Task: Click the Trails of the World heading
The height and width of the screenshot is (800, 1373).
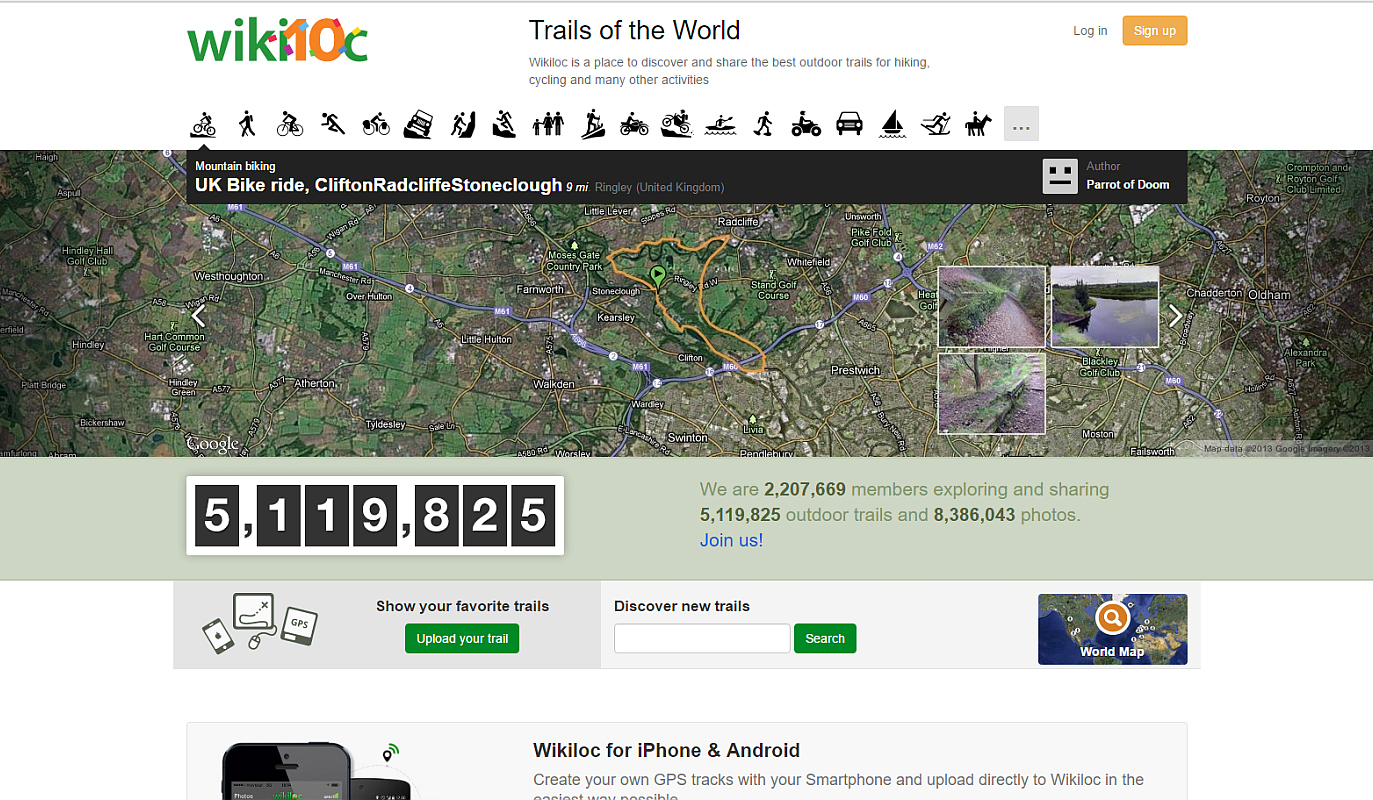Action: click(634, 30)
